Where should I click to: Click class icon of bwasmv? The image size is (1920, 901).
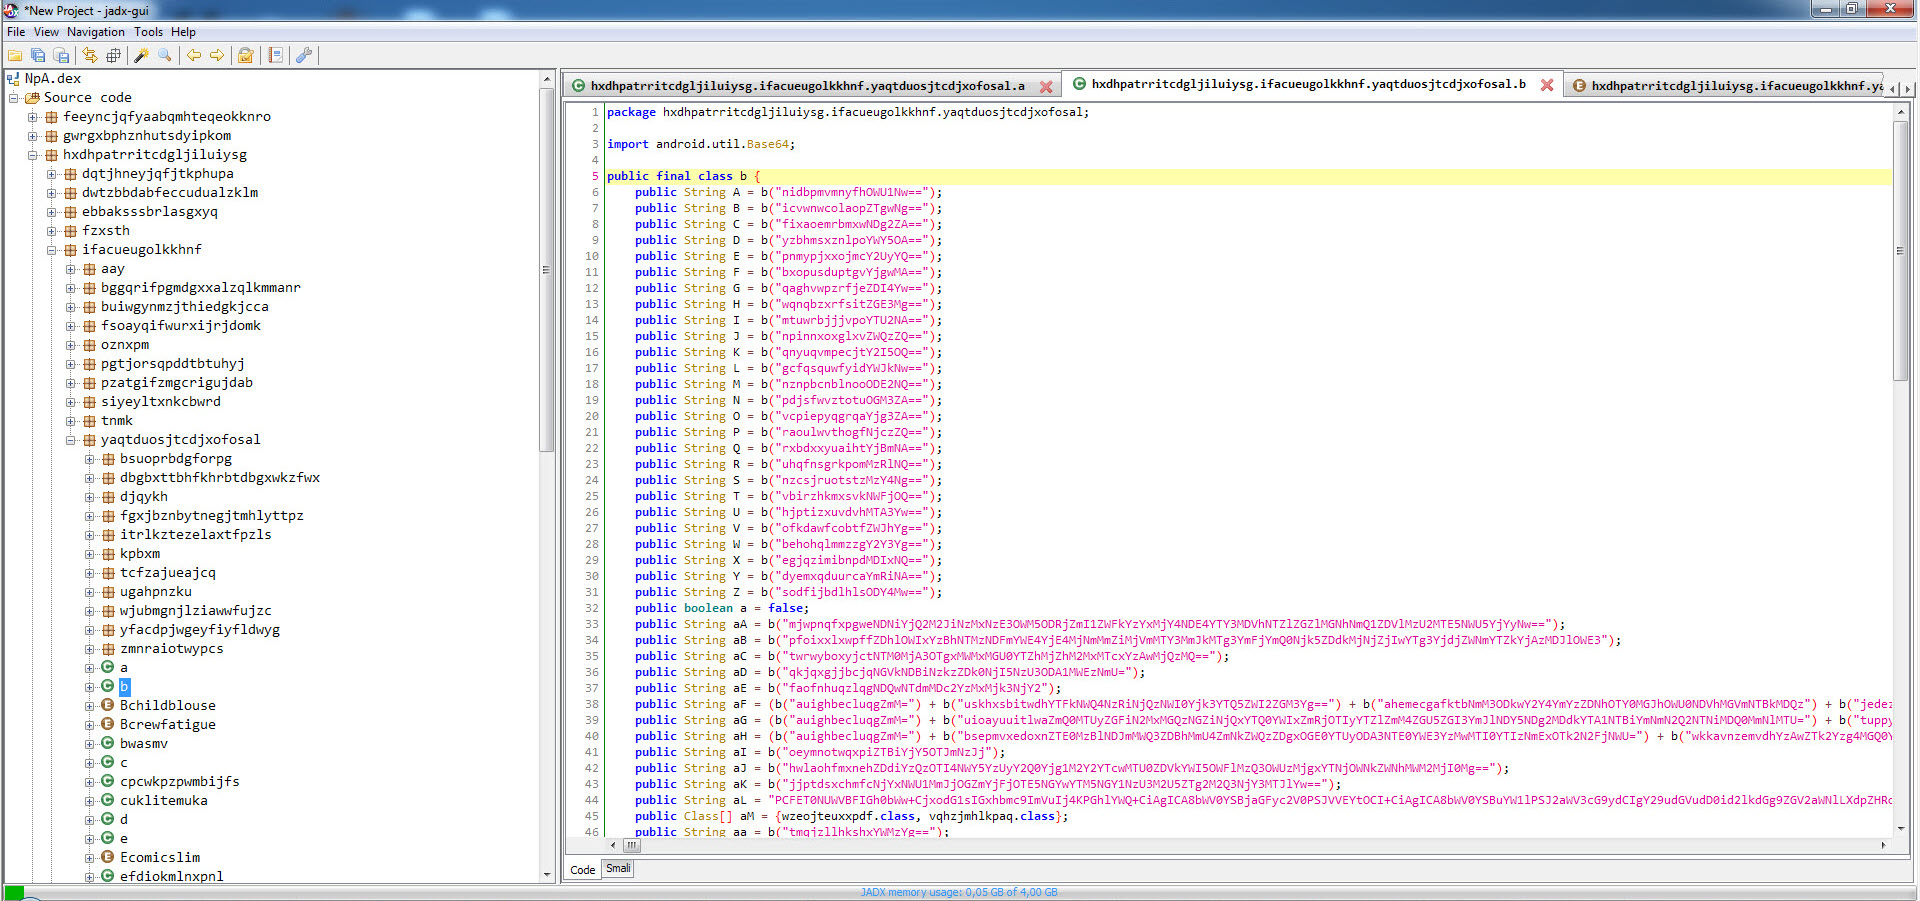pos(107,743)
